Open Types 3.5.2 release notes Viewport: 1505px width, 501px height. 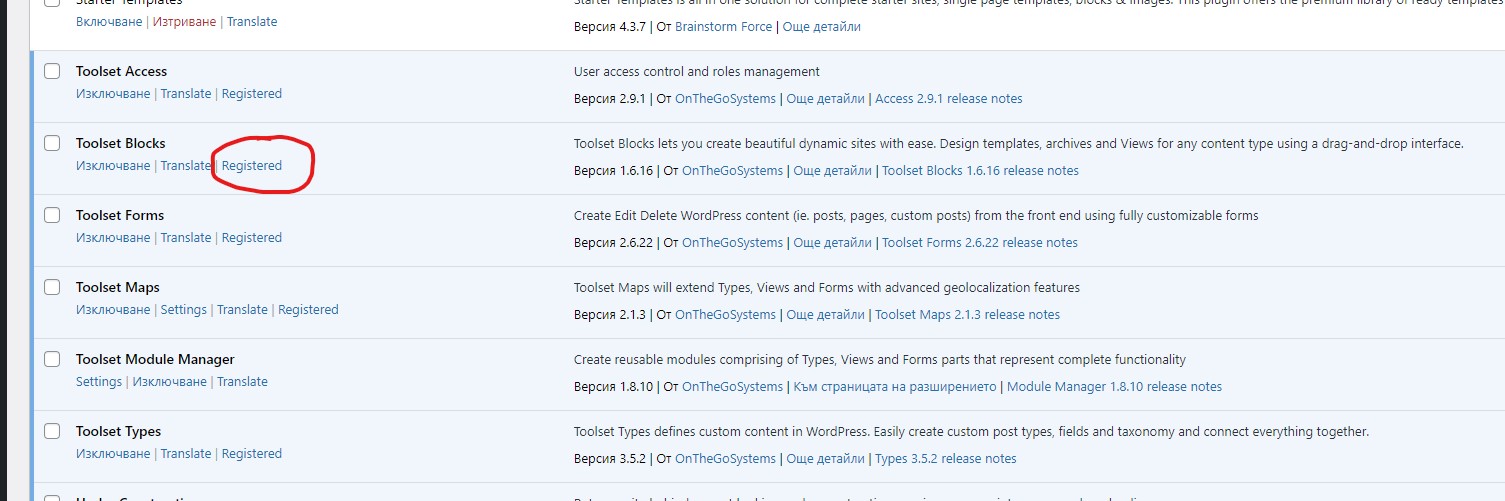coord(946,458)
